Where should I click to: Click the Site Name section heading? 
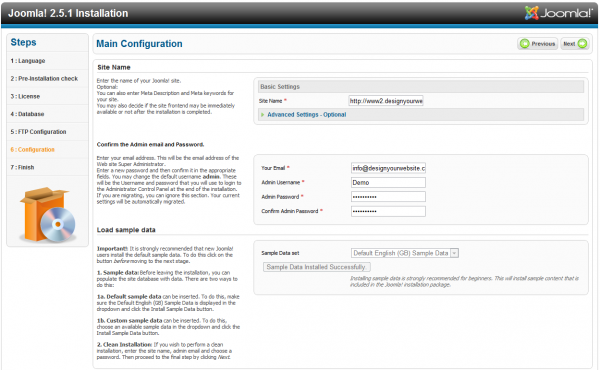[114, 67]
